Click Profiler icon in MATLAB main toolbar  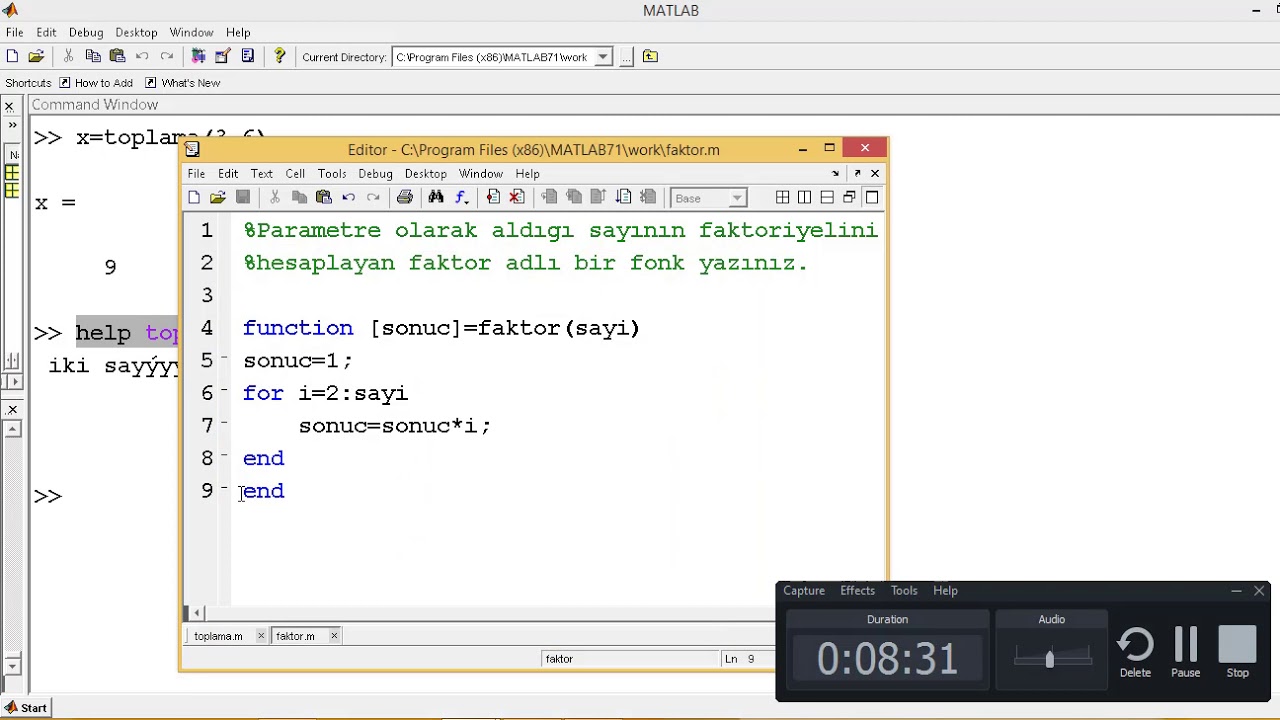tap(247, 57)
